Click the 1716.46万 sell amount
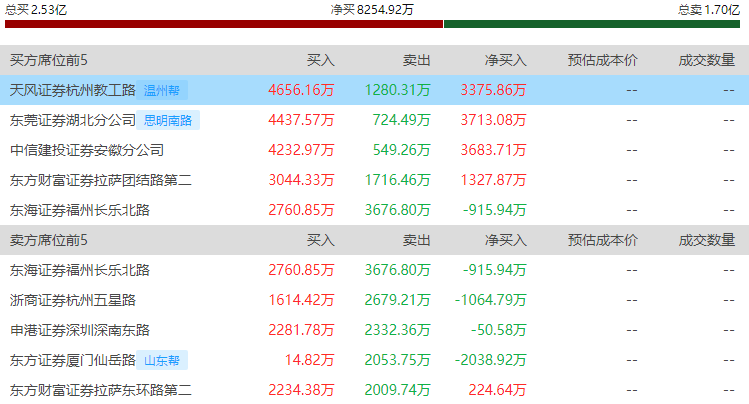Image resolution: width=749 pixels, height=404 pixels. point(397,181)
